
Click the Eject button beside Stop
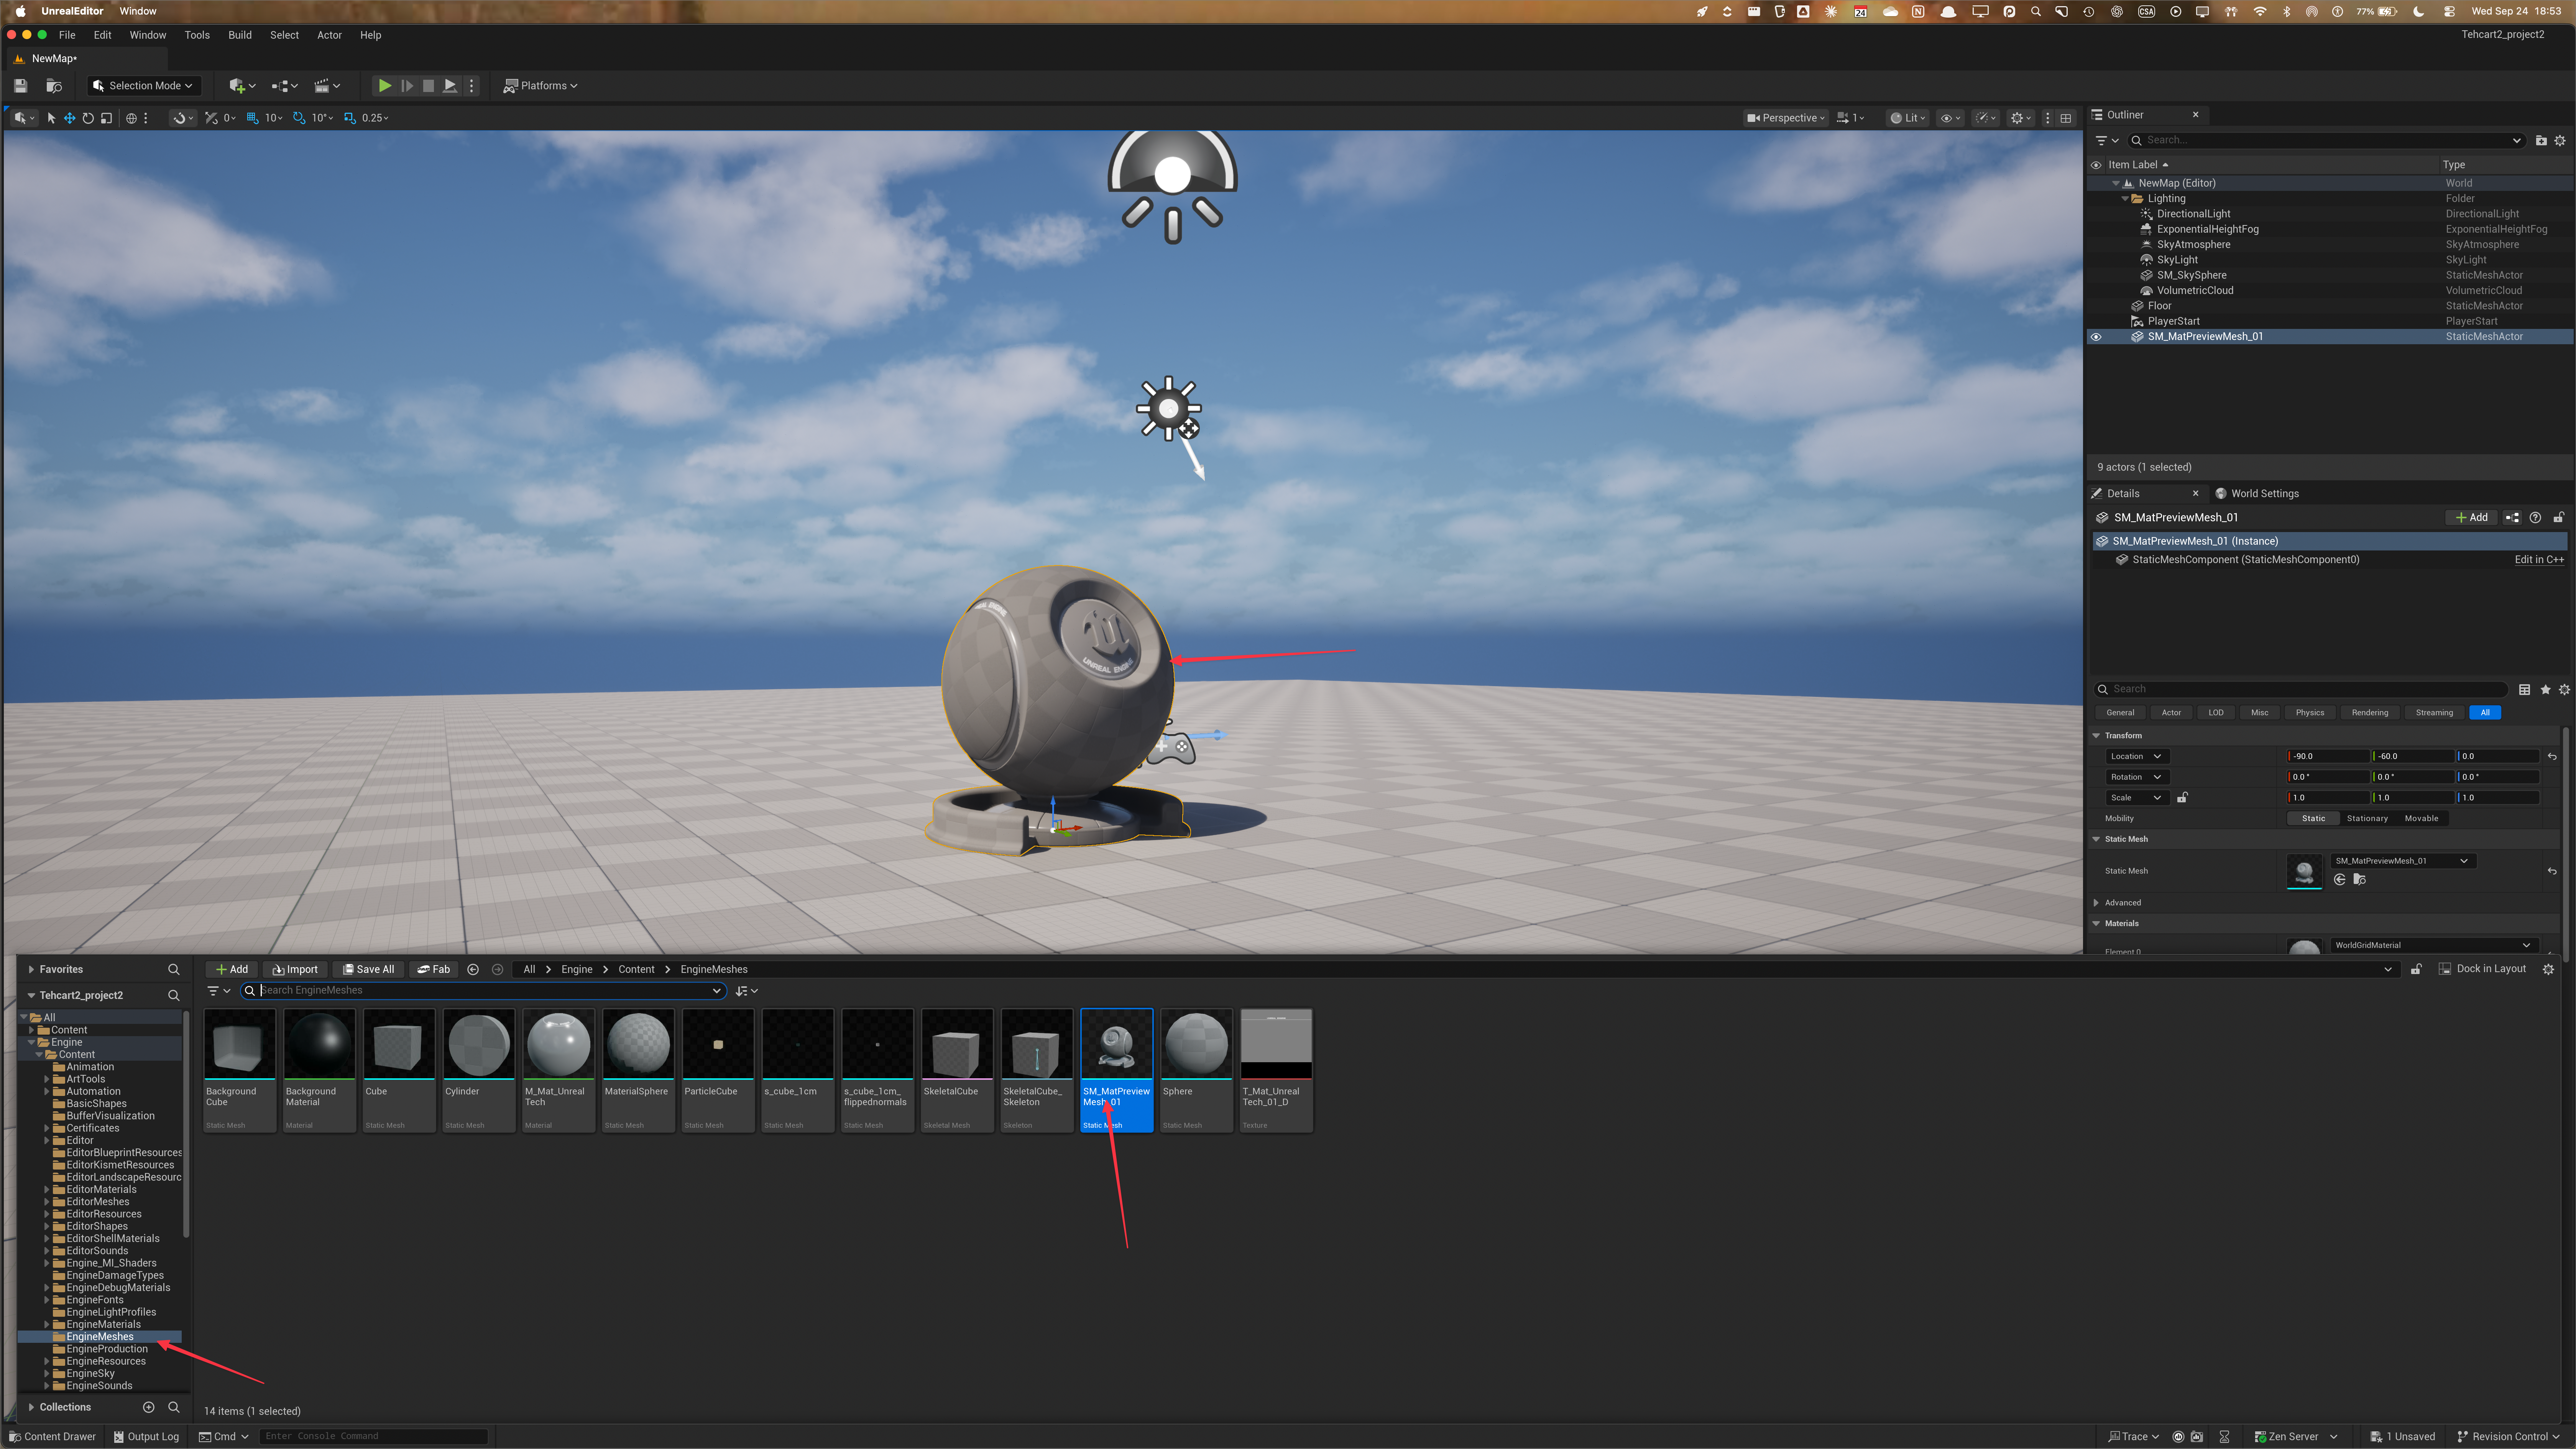(x=450, y=86)
